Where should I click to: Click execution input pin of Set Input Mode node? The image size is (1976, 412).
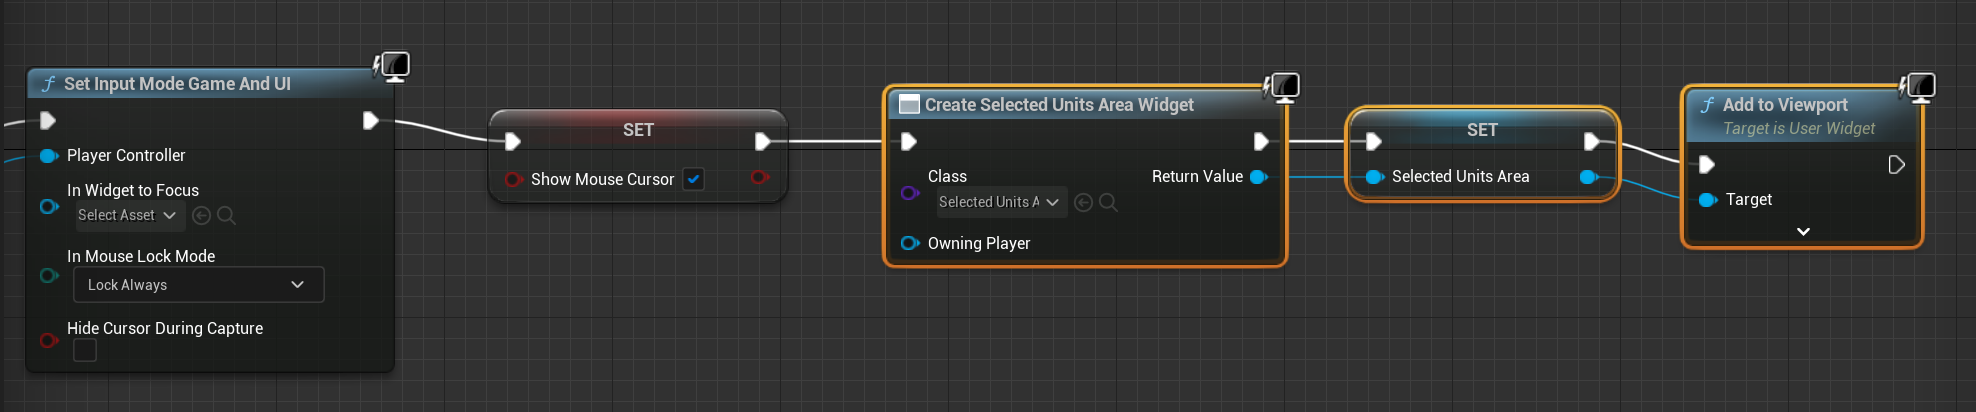pos(47,121)
